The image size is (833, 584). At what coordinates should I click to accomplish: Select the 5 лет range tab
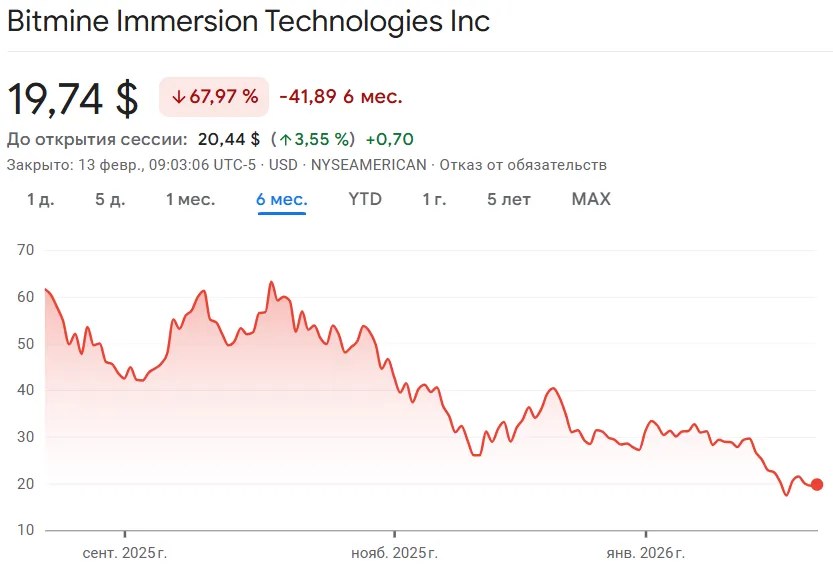tap(508, 199)
